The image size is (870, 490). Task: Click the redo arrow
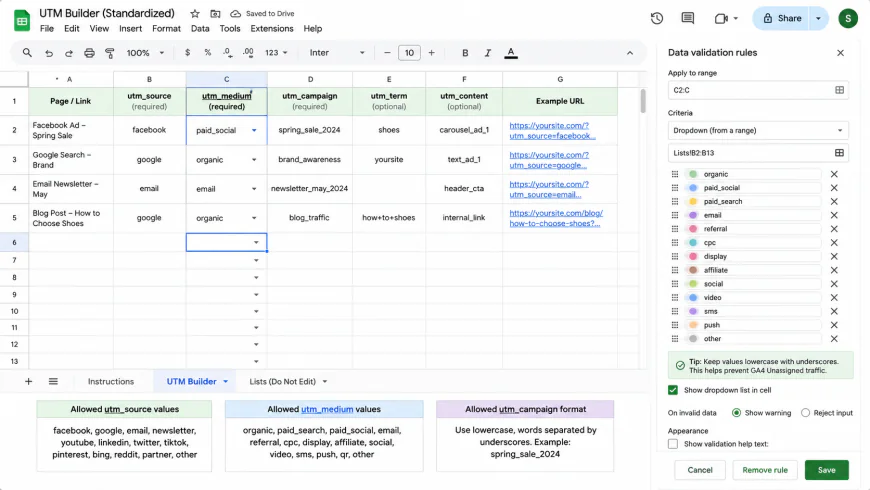69,53
